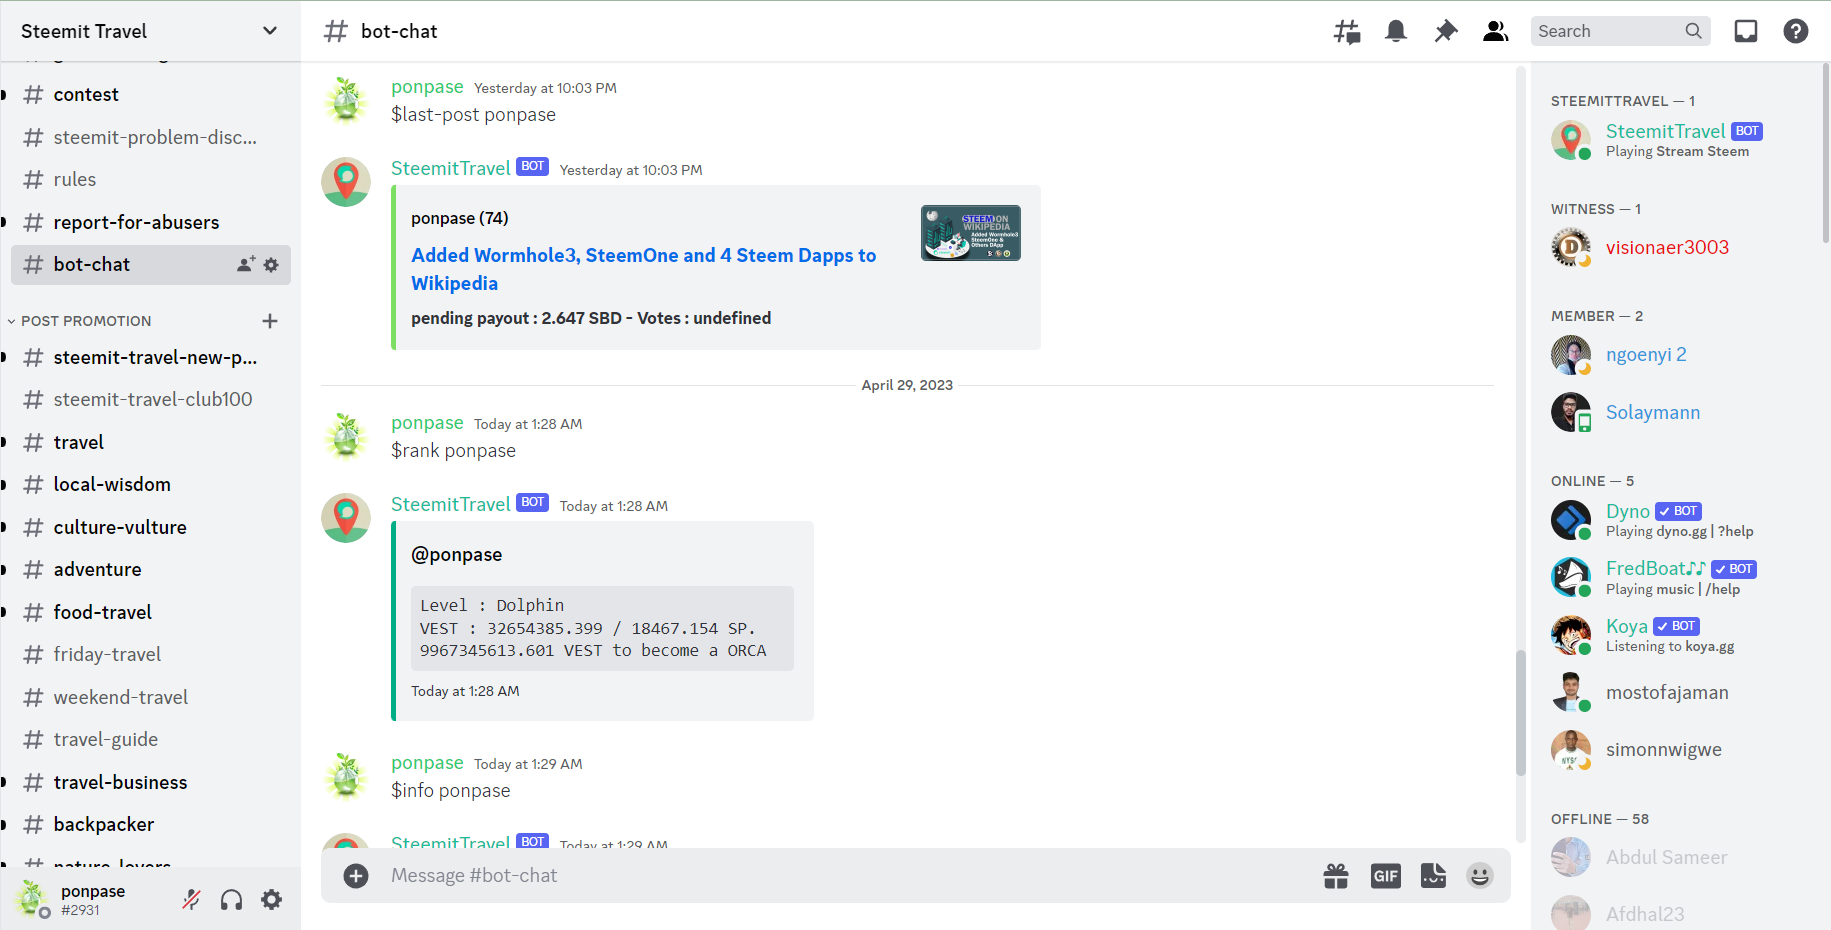Open the inbox
This screenshot has width=1831, height=930.
point(1746,31)
